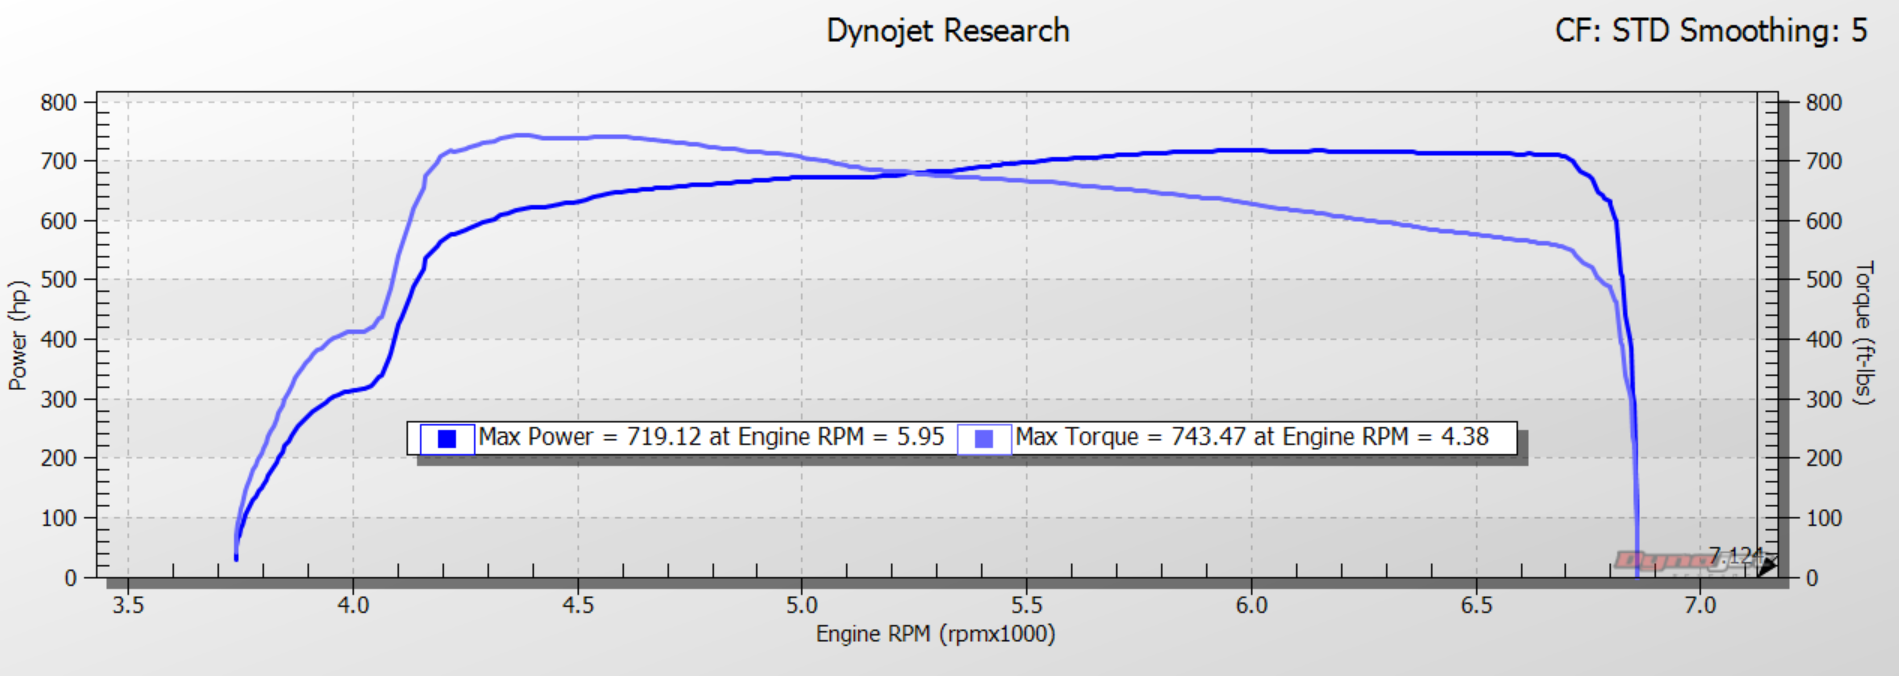Click the 800 label on the Power axis

tap(58, 102)
